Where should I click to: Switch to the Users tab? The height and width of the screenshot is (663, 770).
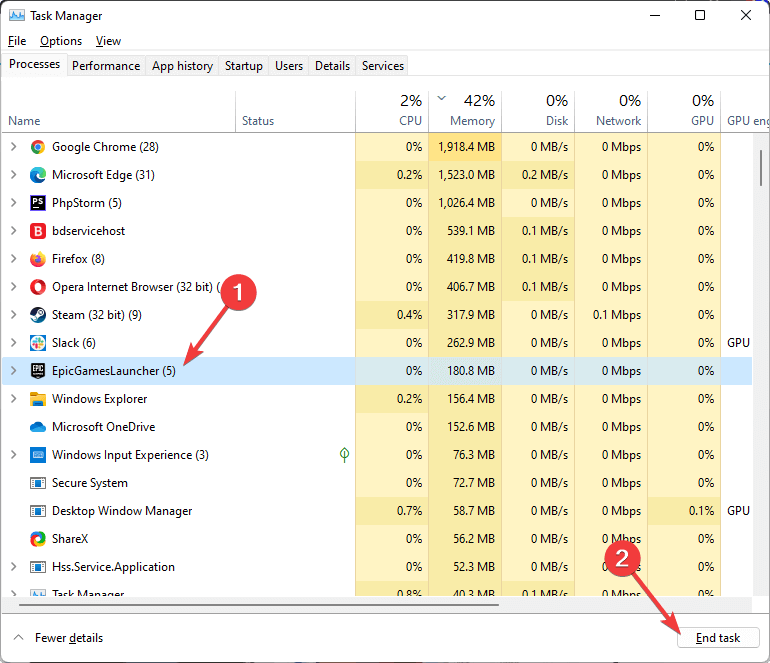coord(289,66)
